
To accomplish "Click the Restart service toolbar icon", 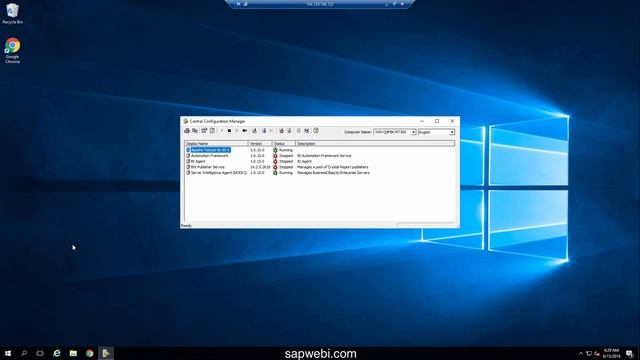I will (244, 131).
